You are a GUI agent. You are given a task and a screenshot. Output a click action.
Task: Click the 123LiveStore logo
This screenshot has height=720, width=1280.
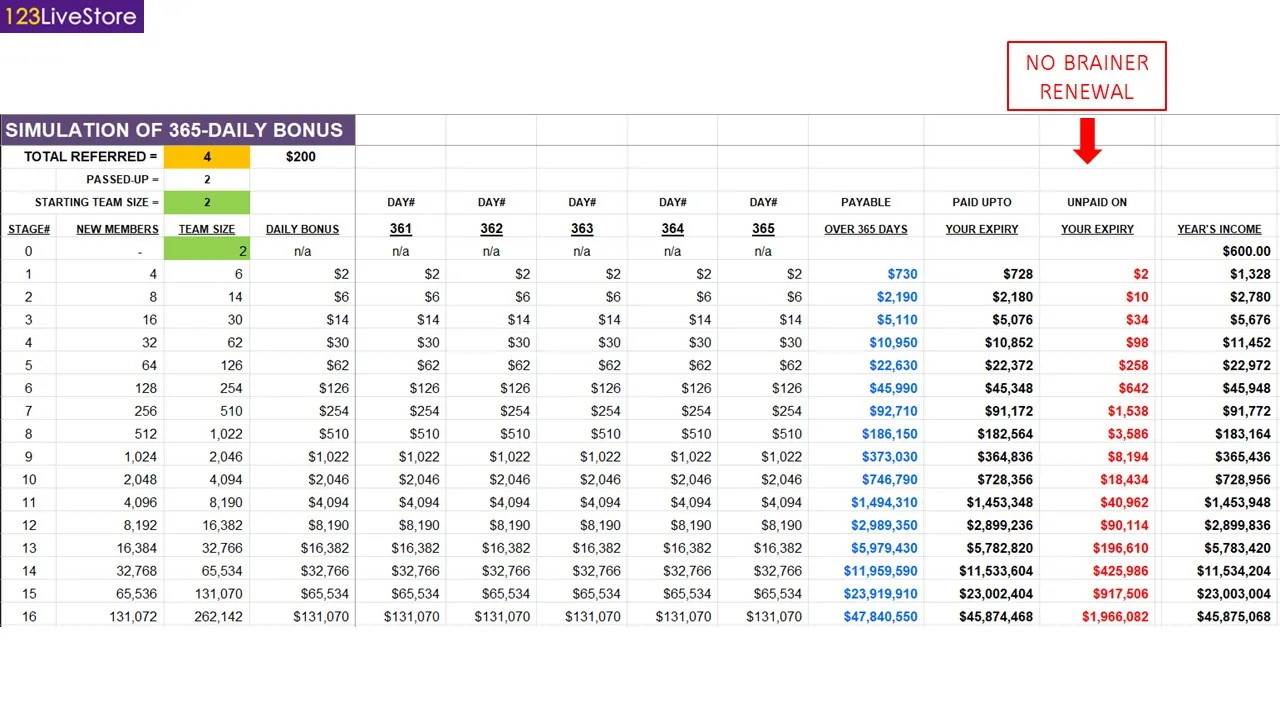pos(71,17)
